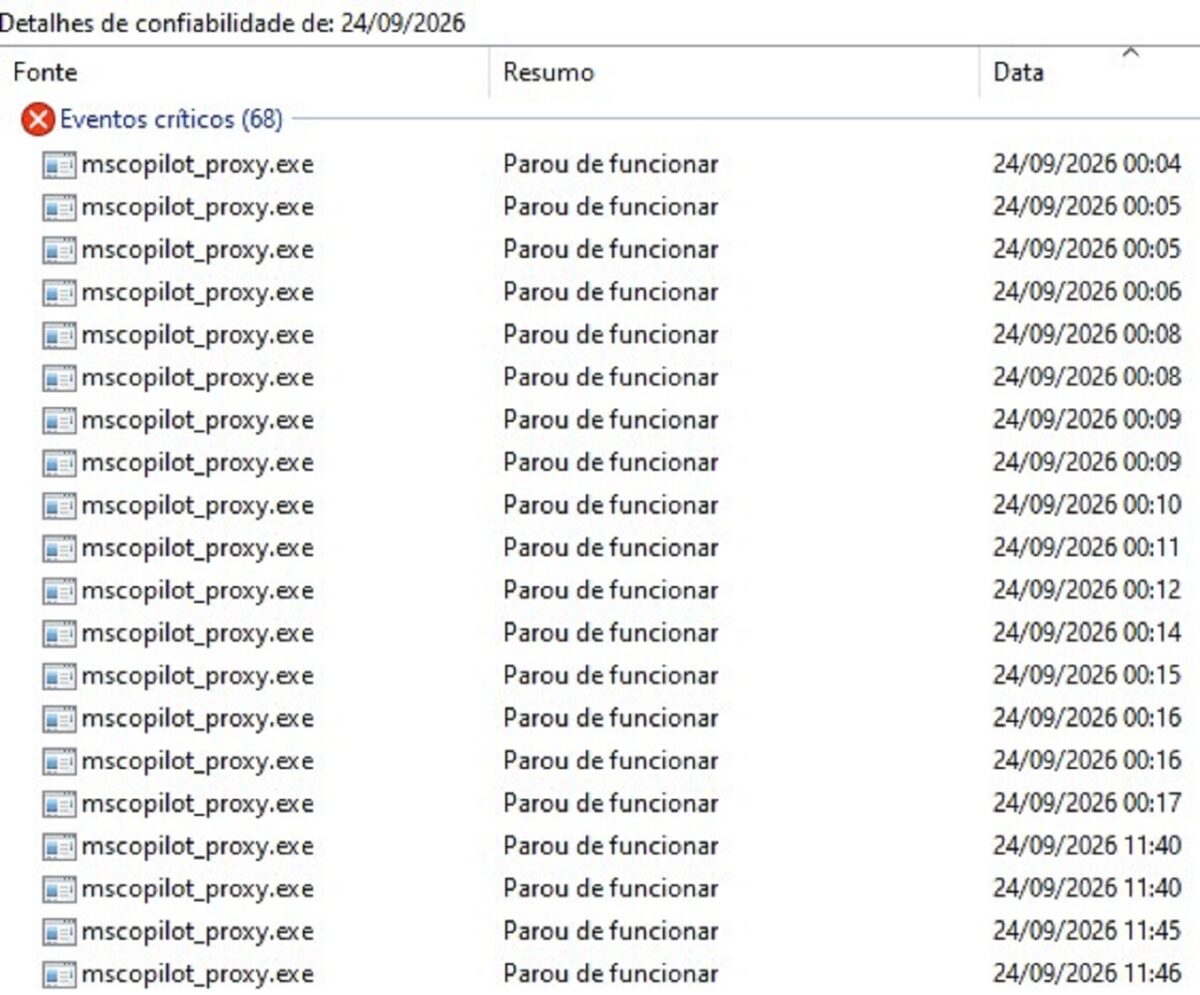Sort by the Data column header
This screenshot has width=1200, height=995.
coord(1018,72)
